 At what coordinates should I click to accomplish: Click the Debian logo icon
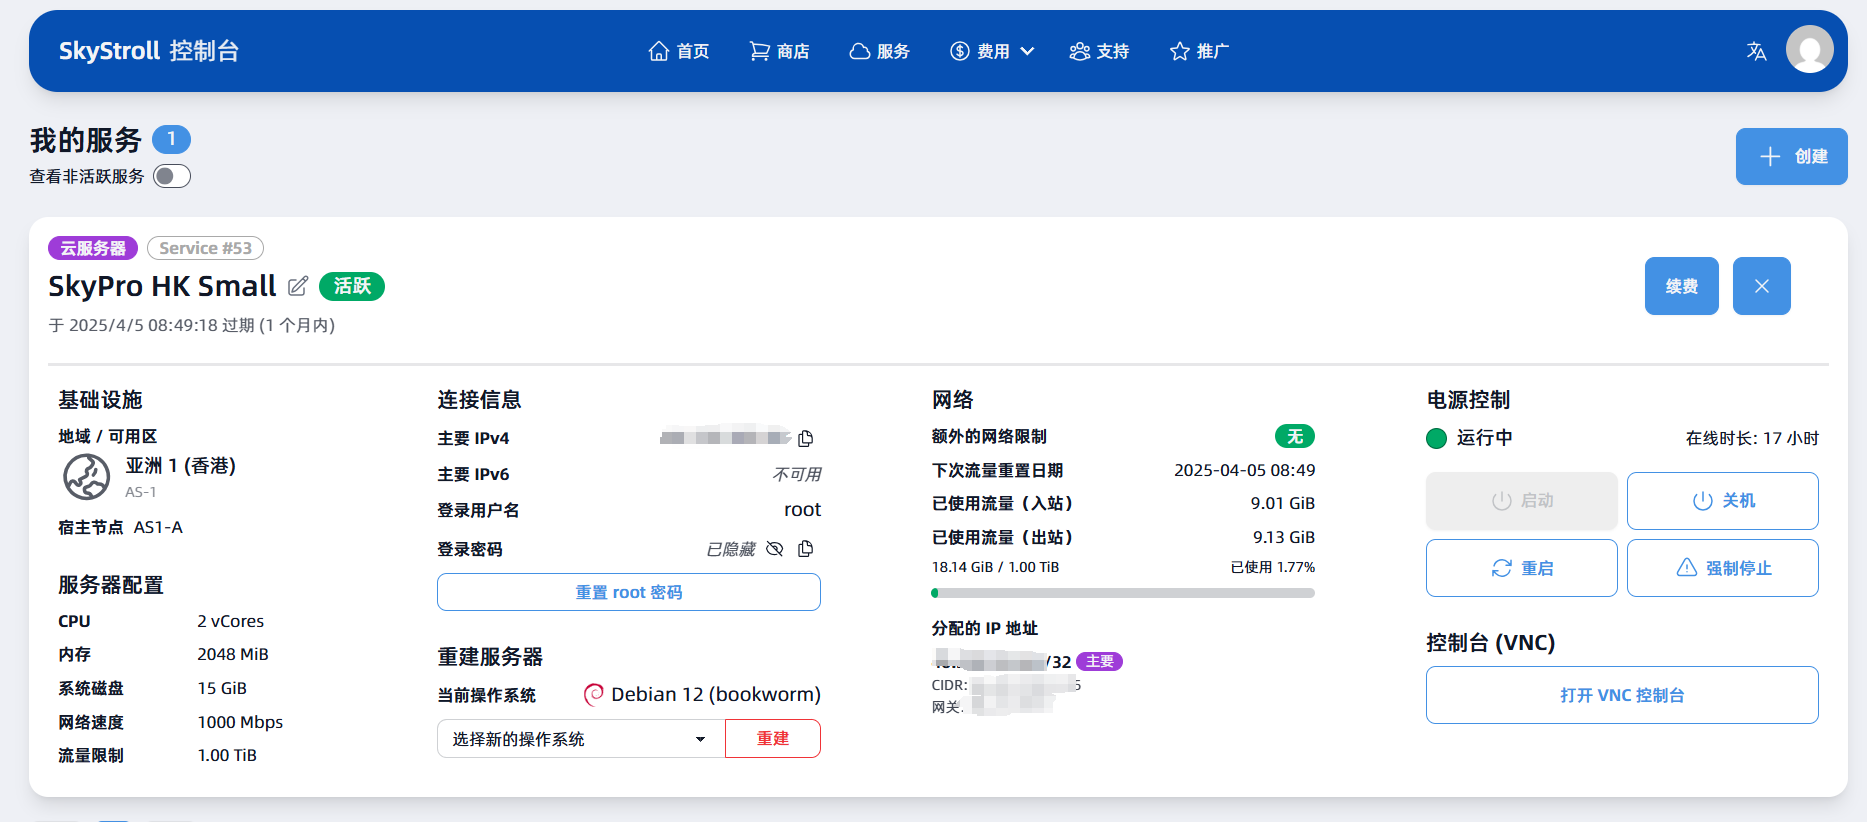coord(594,694)
